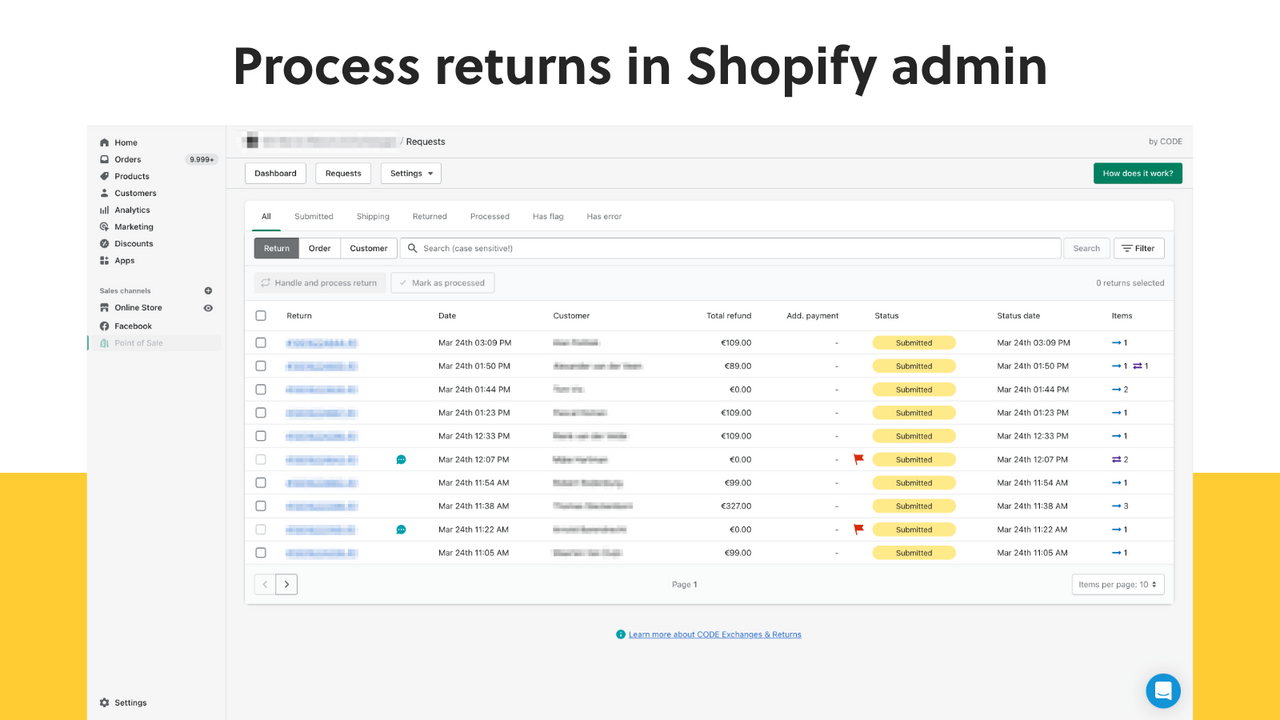The width and height of the screenshot is (1280, 720).
Task: Open the Settings dropdown in the app toolbar
Action: (x=410, y=172)
